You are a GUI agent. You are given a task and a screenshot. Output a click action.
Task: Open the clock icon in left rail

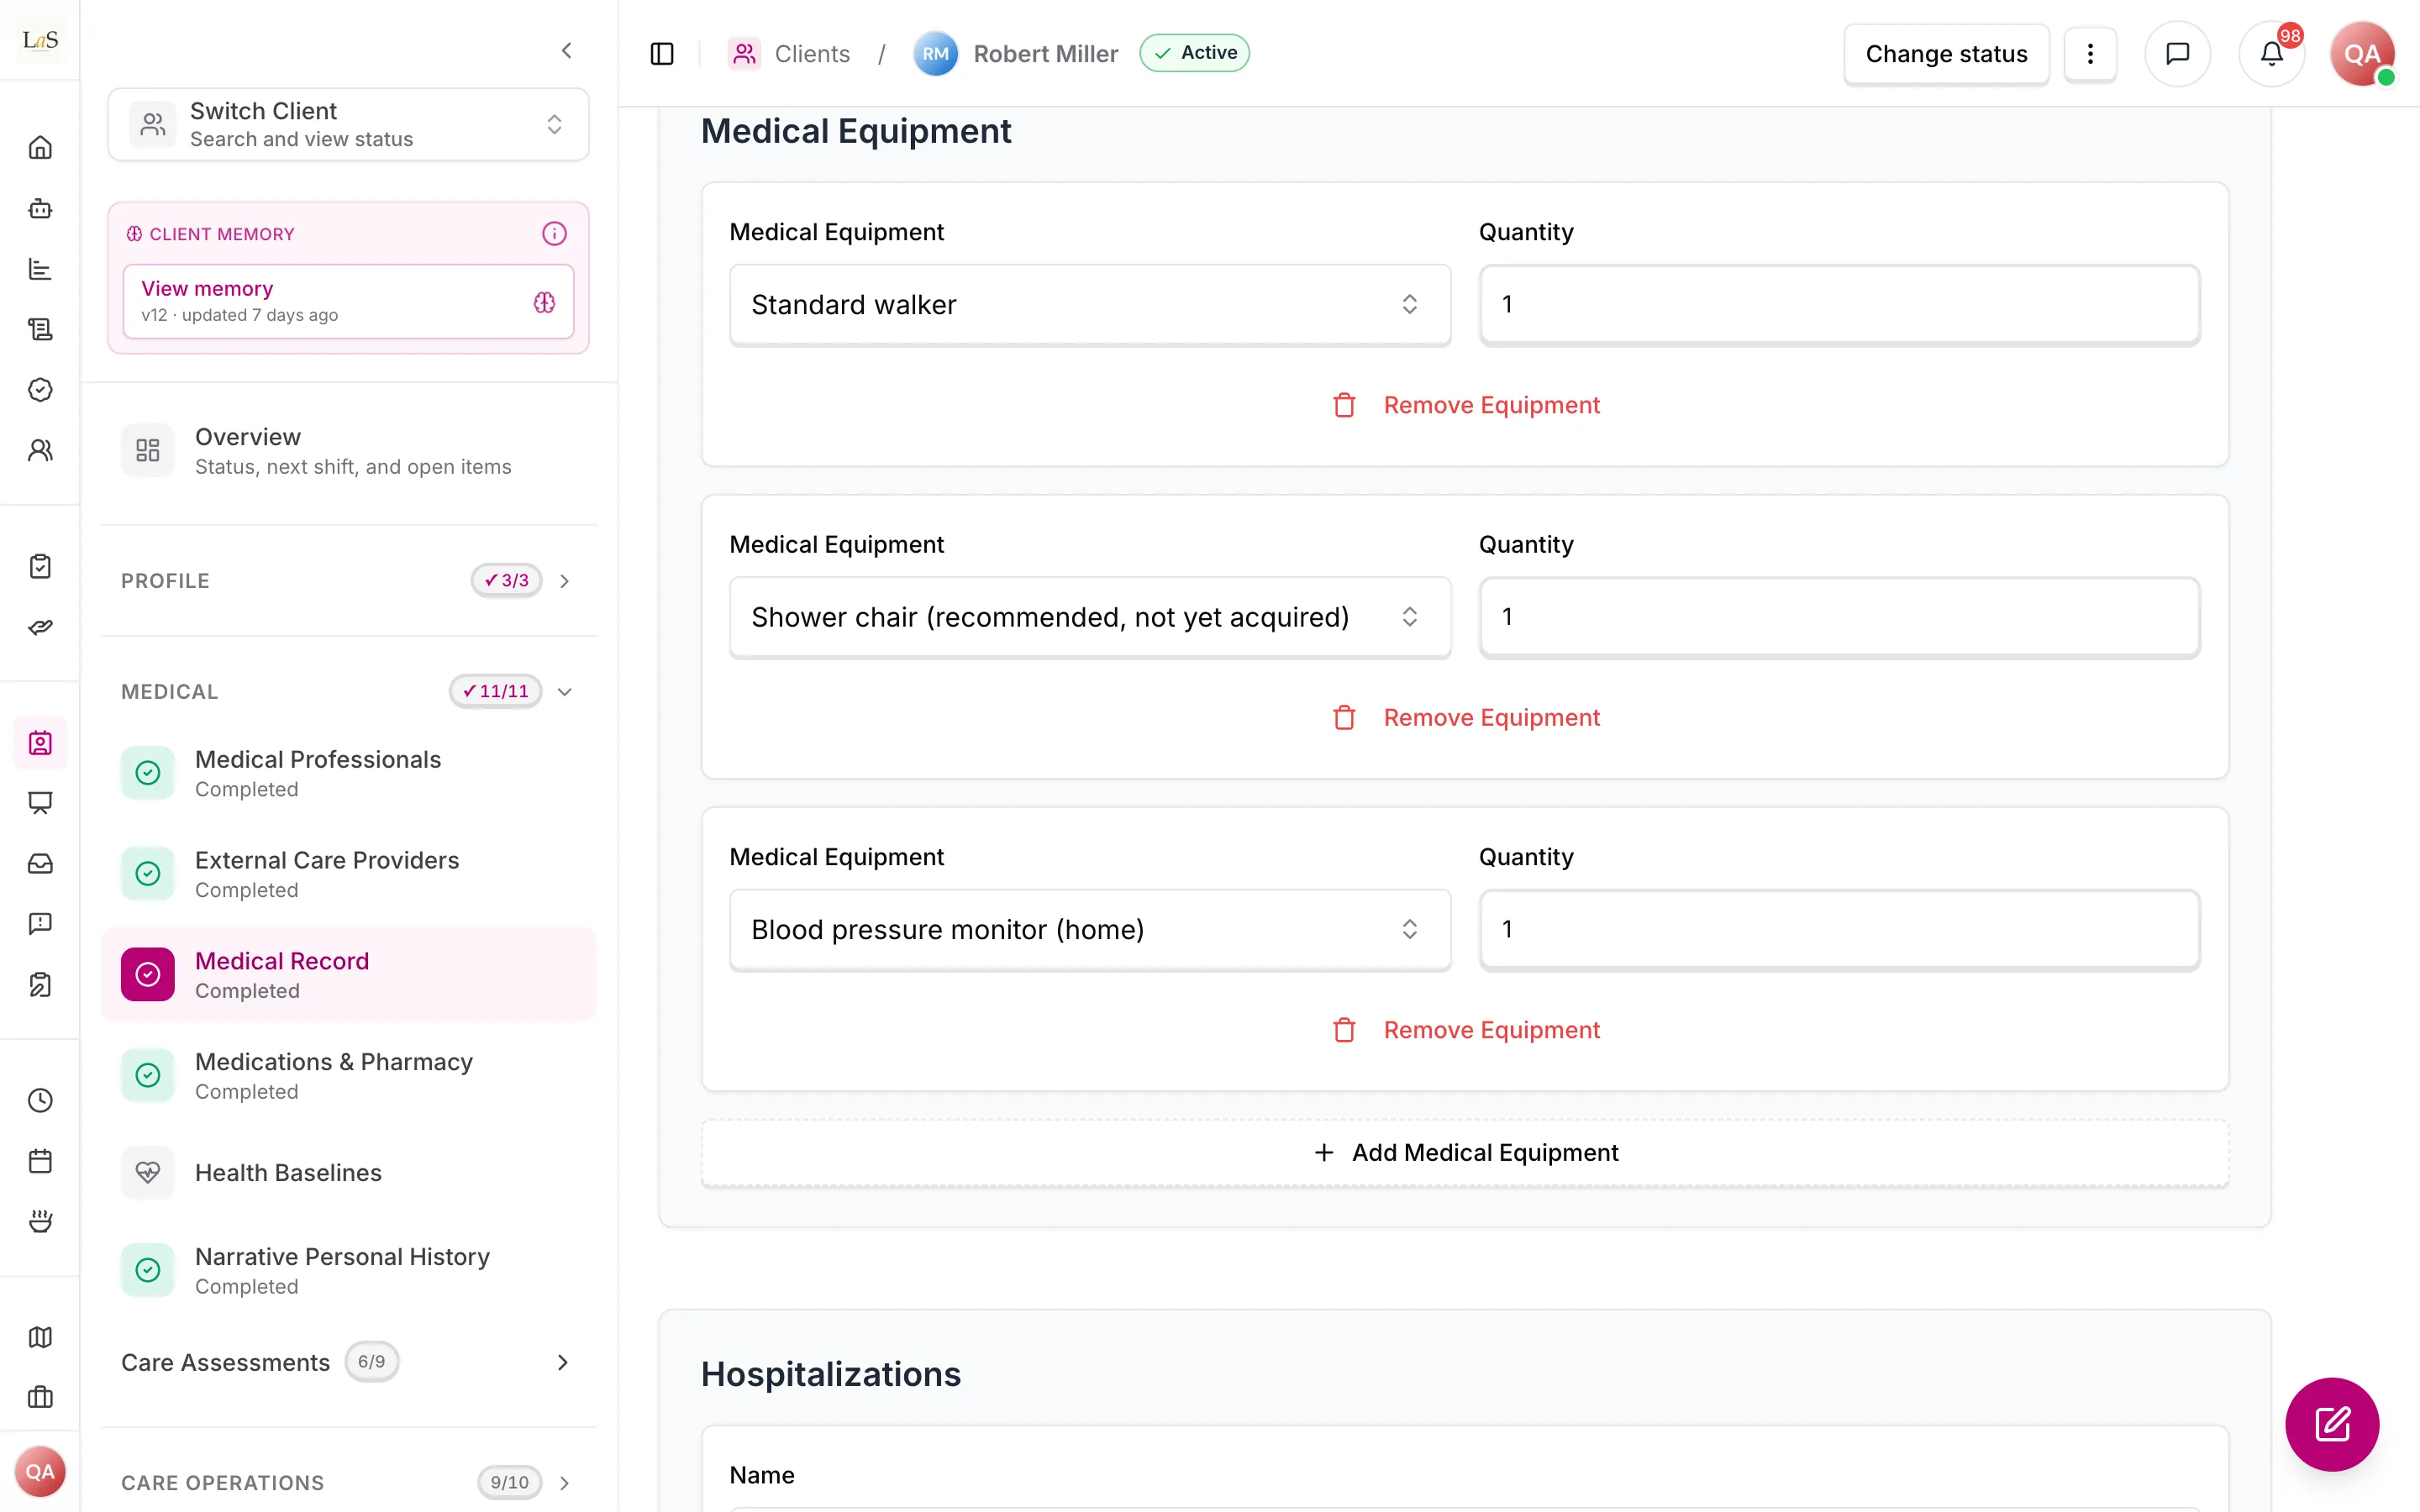pyautogui.click(x=40, y=1100)
